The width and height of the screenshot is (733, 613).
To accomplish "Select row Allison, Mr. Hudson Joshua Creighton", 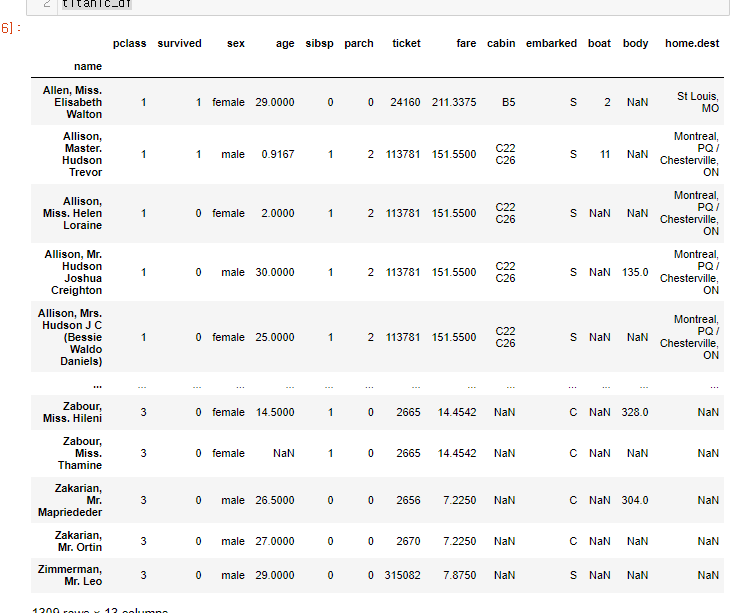I will click(377, 272).
